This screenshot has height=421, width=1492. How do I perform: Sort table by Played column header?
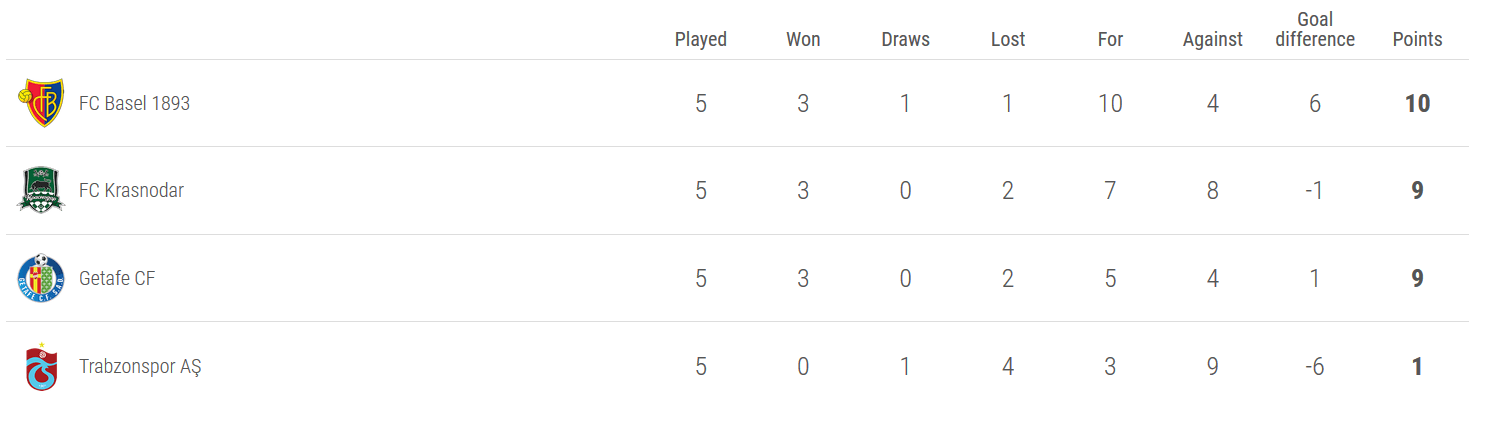point(701,39)
